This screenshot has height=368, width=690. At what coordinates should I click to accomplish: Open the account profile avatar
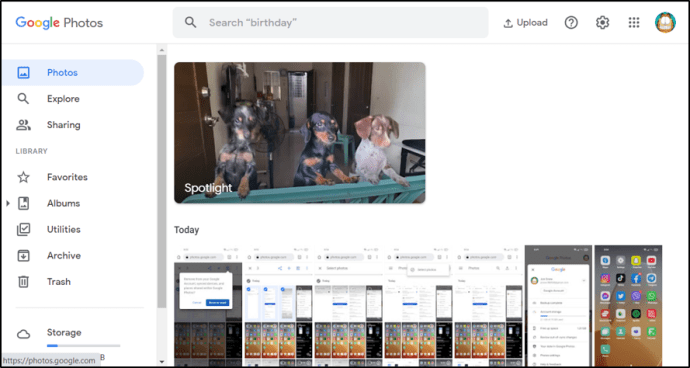point(665,22)
